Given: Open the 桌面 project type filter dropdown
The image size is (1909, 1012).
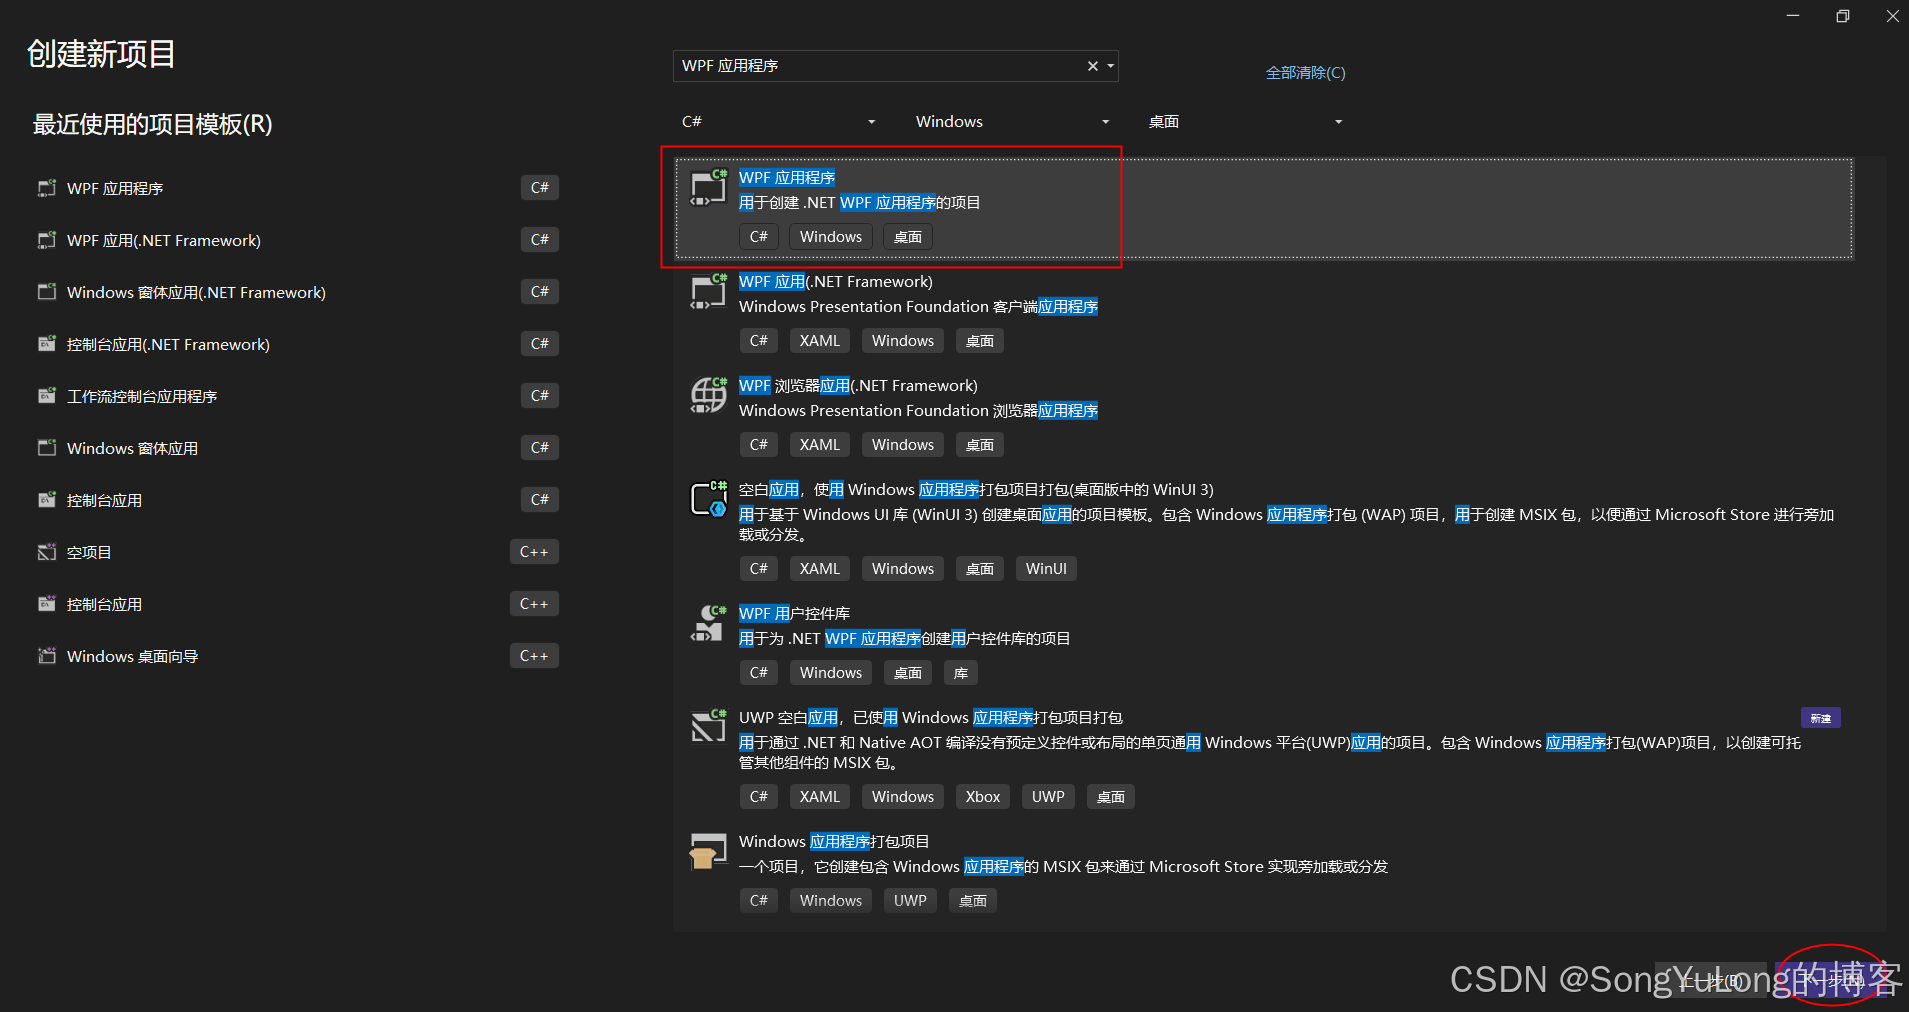Looking at the screenshot, I should 1245,122.
